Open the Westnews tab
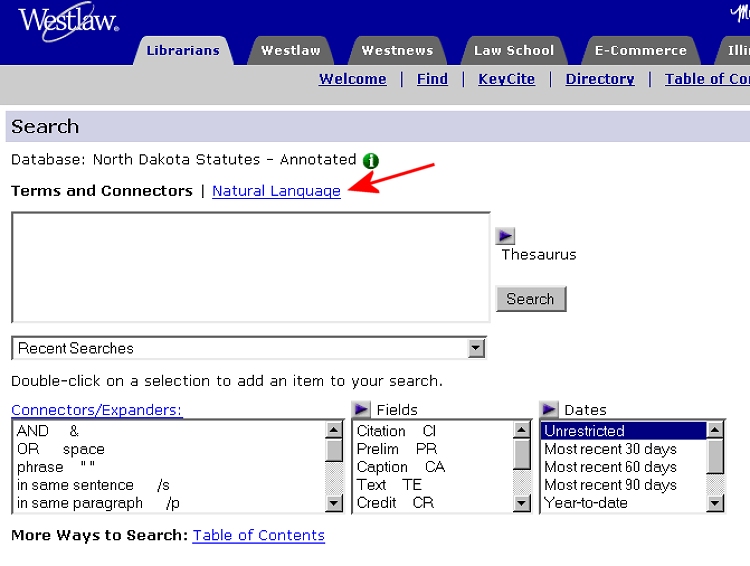The image size is (750, 566). (397, 50)
